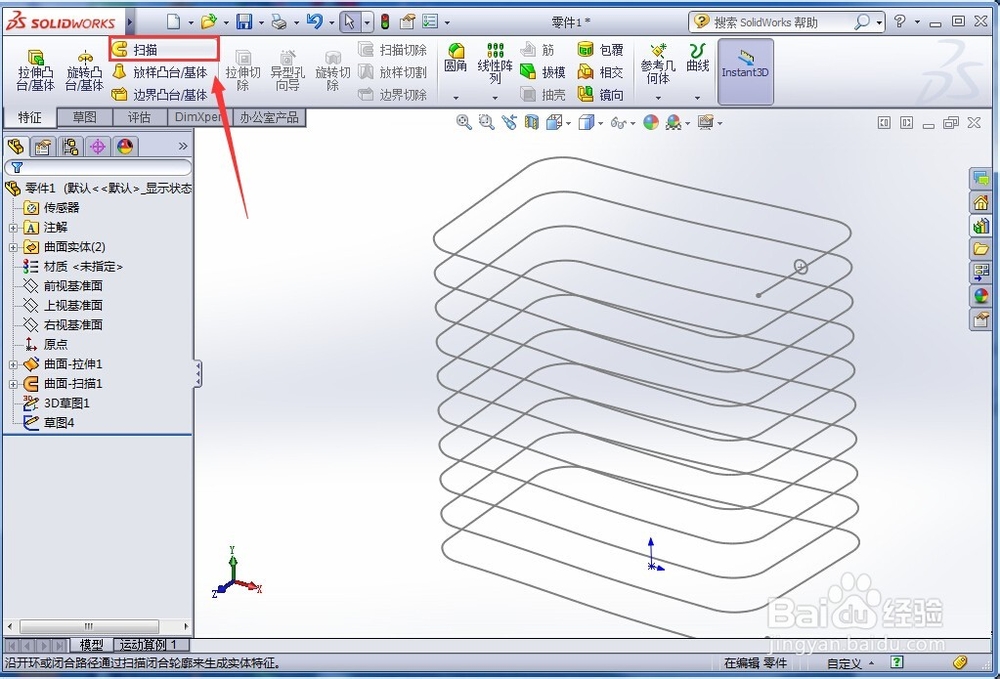Select the 圆角 fillet tool

455,57
